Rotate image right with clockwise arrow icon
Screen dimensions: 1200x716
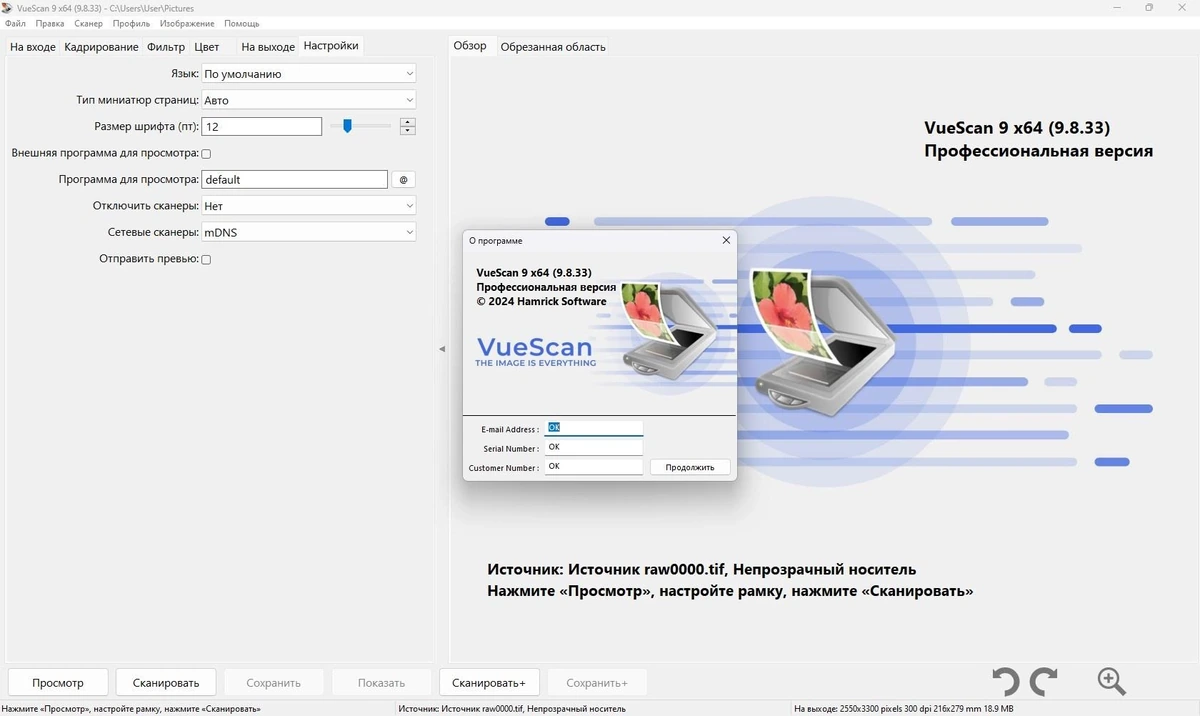pos(1044,682)
